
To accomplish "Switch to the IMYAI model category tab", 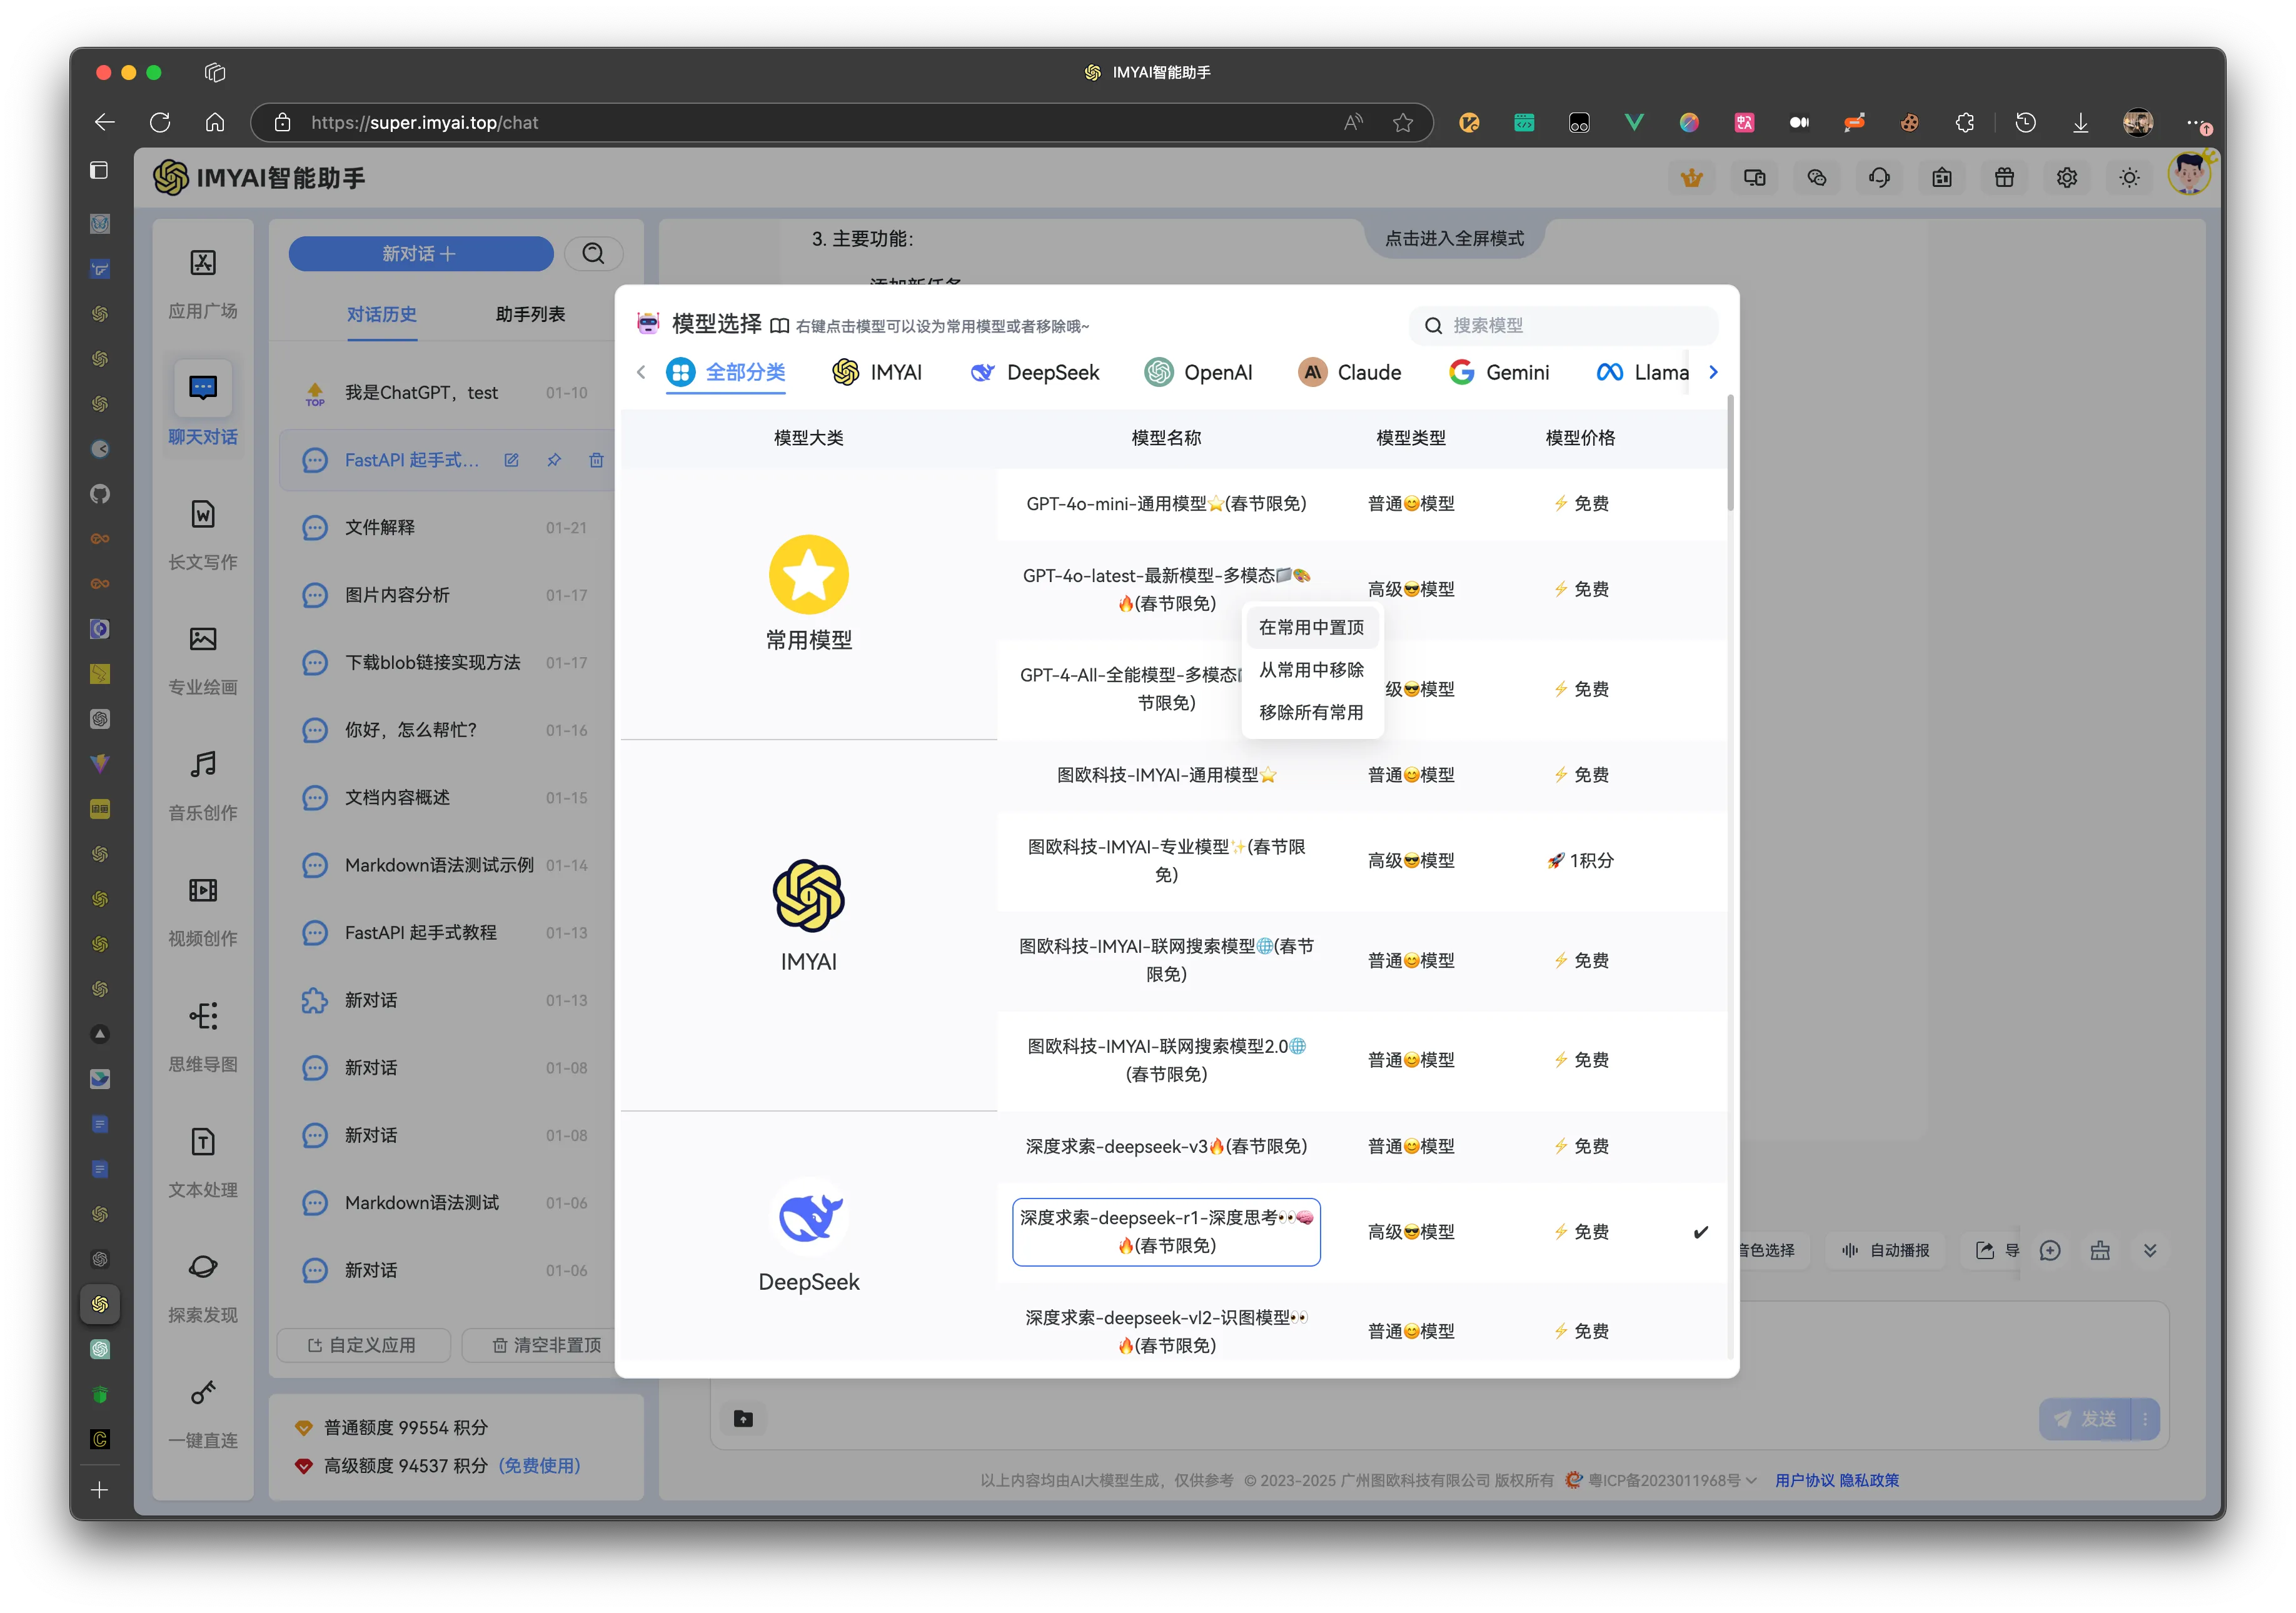I will (876, 372).
